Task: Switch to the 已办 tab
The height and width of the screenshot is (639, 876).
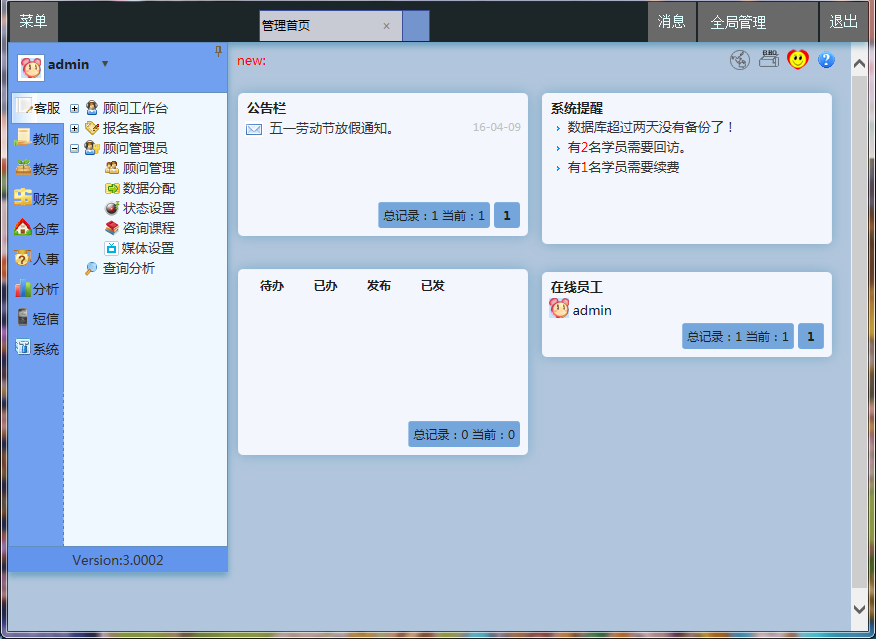Action: point(325,286)
